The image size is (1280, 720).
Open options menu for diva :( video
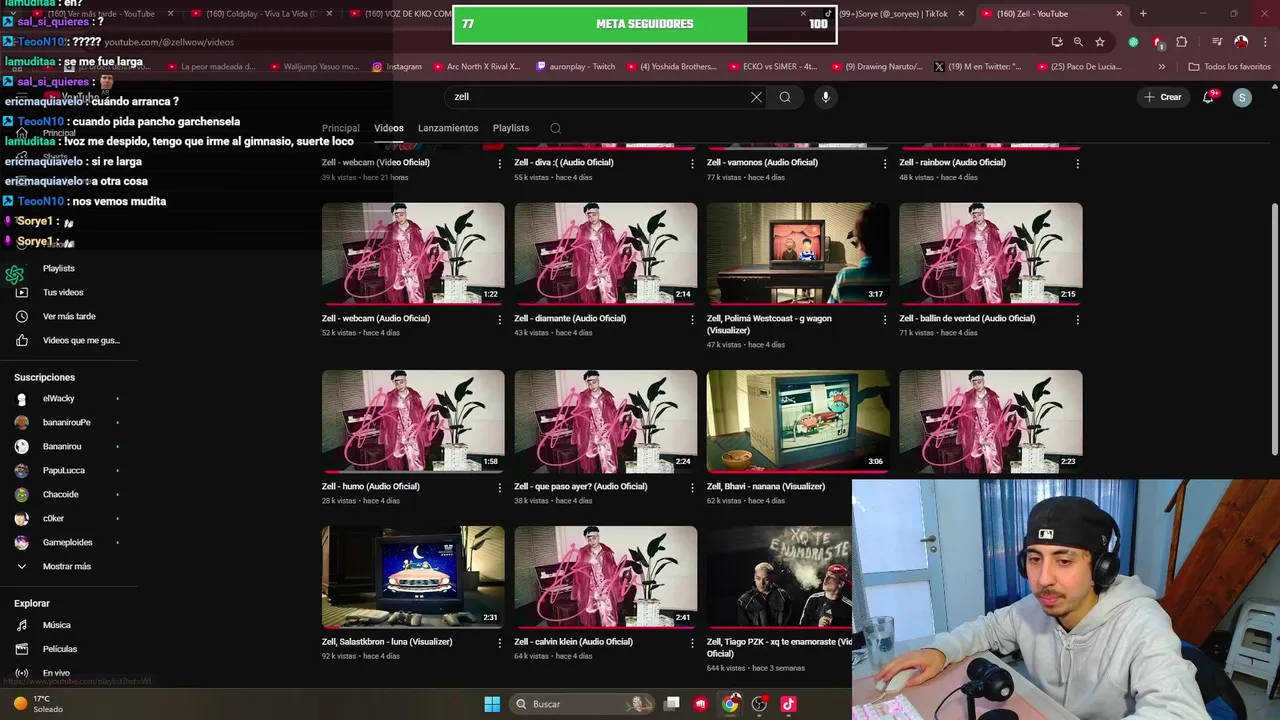(x=692, y=164)
